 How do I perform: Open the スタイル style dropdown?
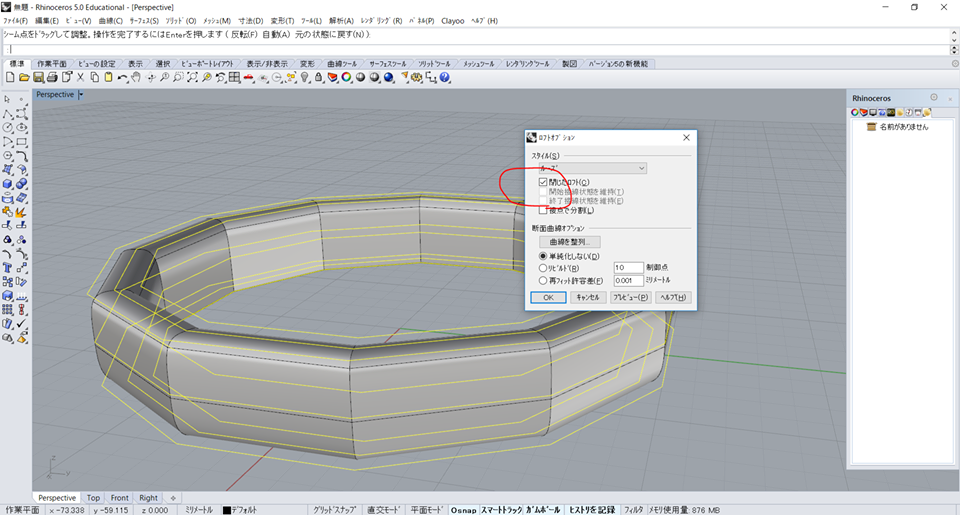click(x=593, y=168)
